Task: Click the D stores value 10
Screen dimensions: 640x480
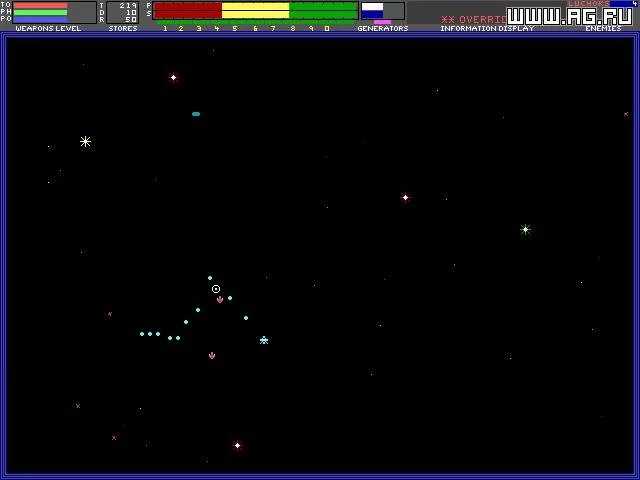Action: (x=131, y=13)
